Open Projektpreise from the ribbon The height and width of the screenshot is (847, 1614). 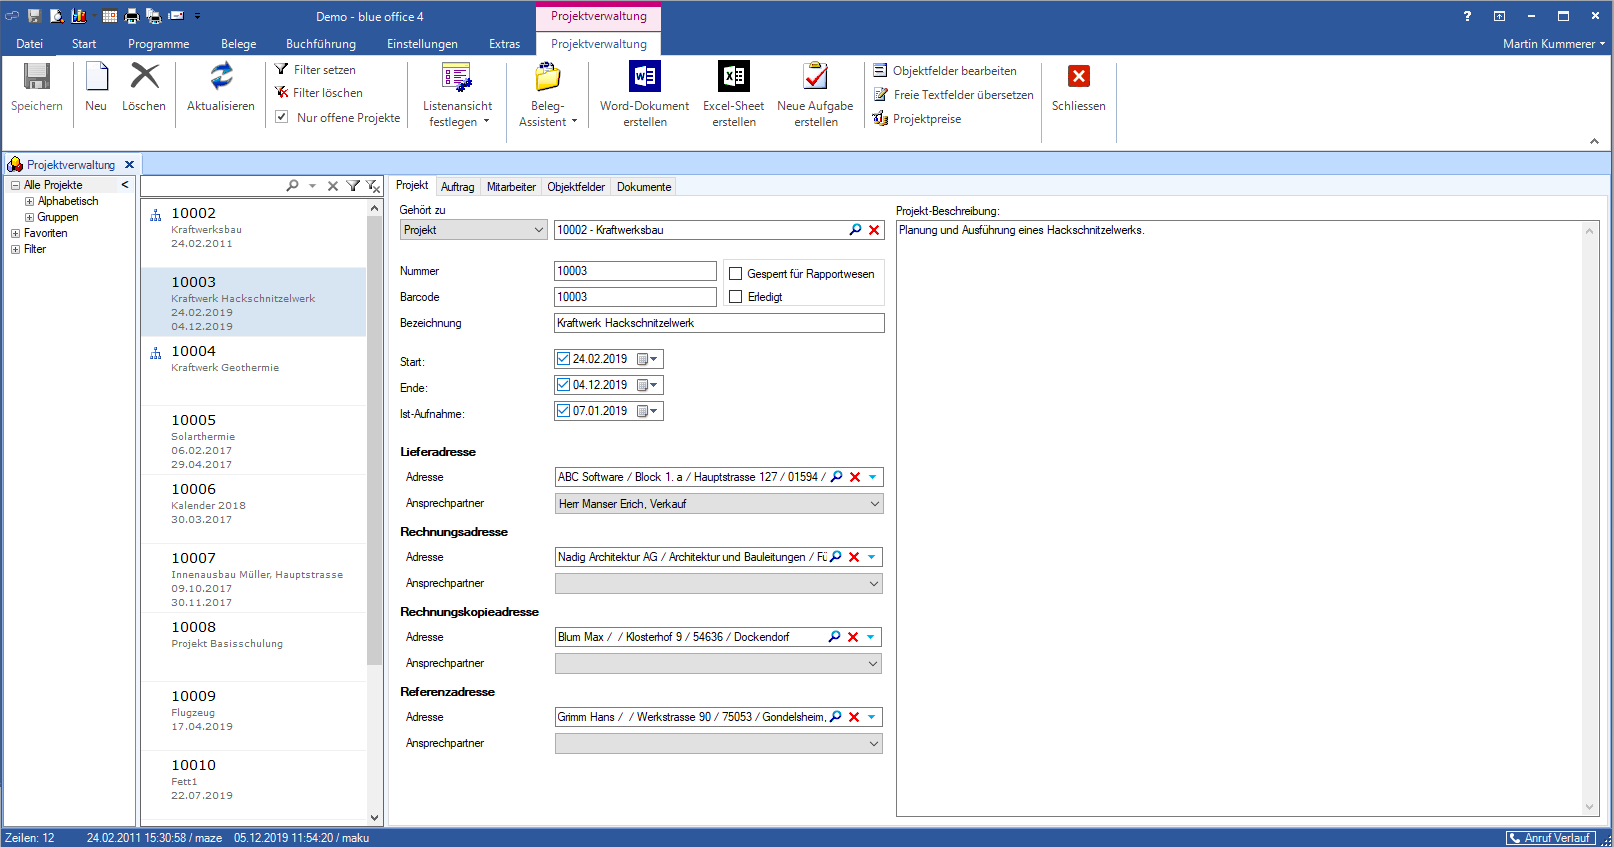pos(926,119)
